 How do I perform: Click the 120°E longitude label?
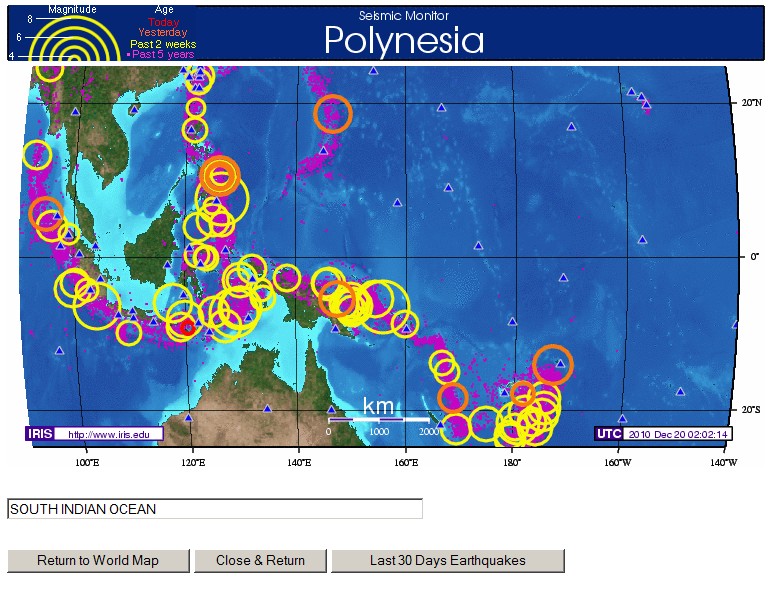click(193, 463)
